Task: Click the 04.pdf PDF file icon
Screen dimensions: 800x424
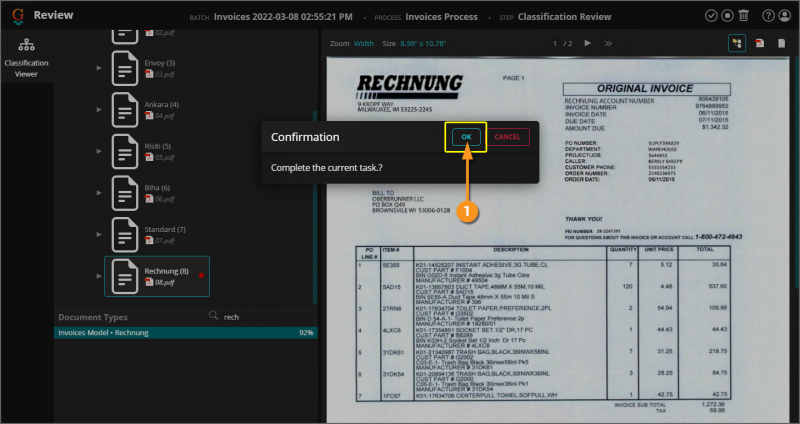Action: [149, 116]
